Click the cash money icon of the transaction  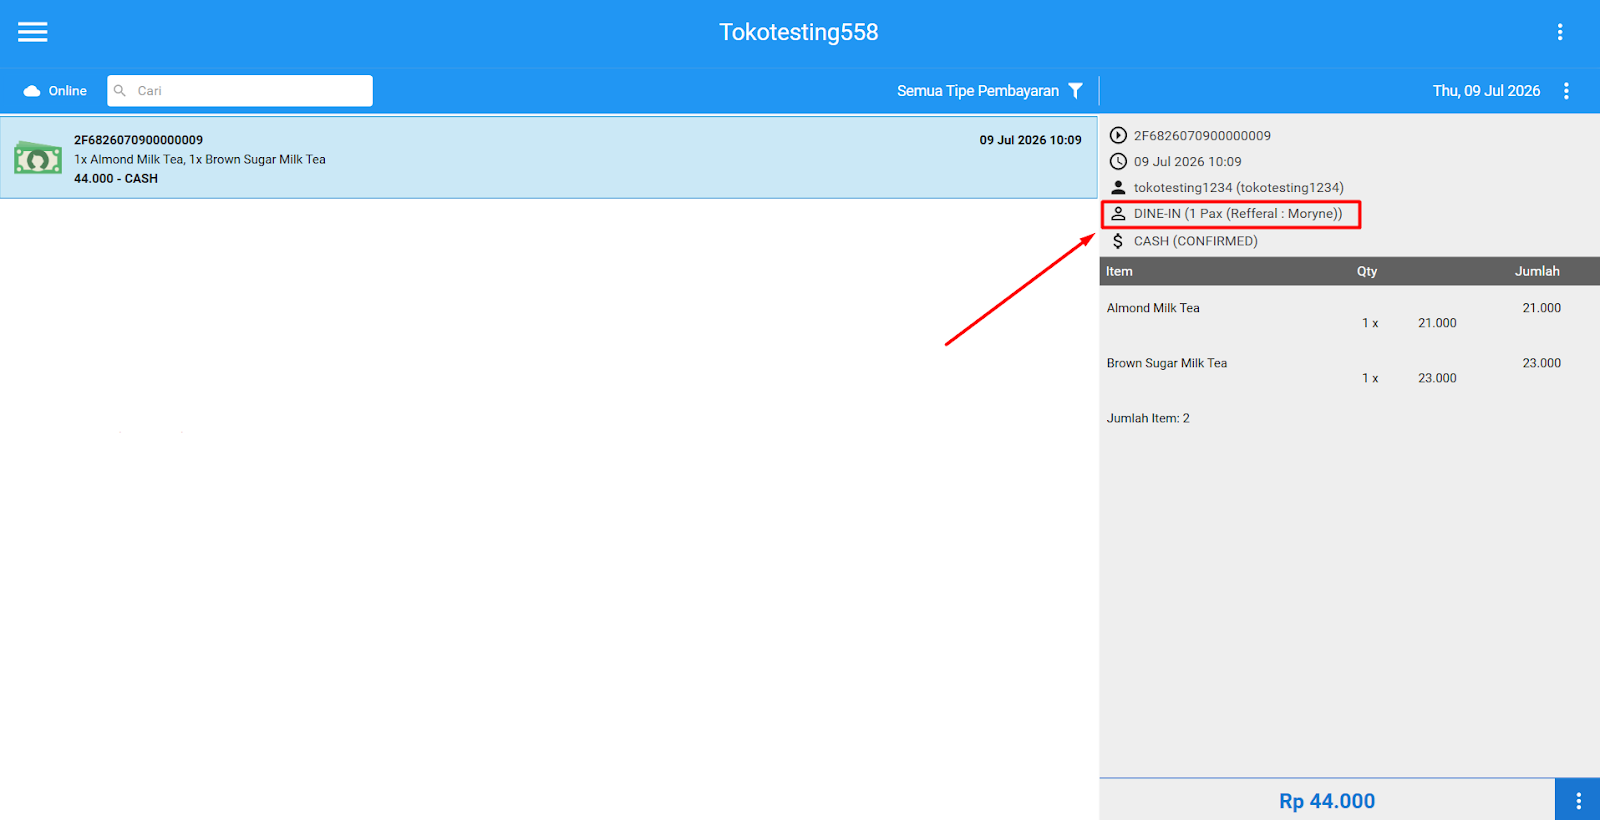click(38, 158)
